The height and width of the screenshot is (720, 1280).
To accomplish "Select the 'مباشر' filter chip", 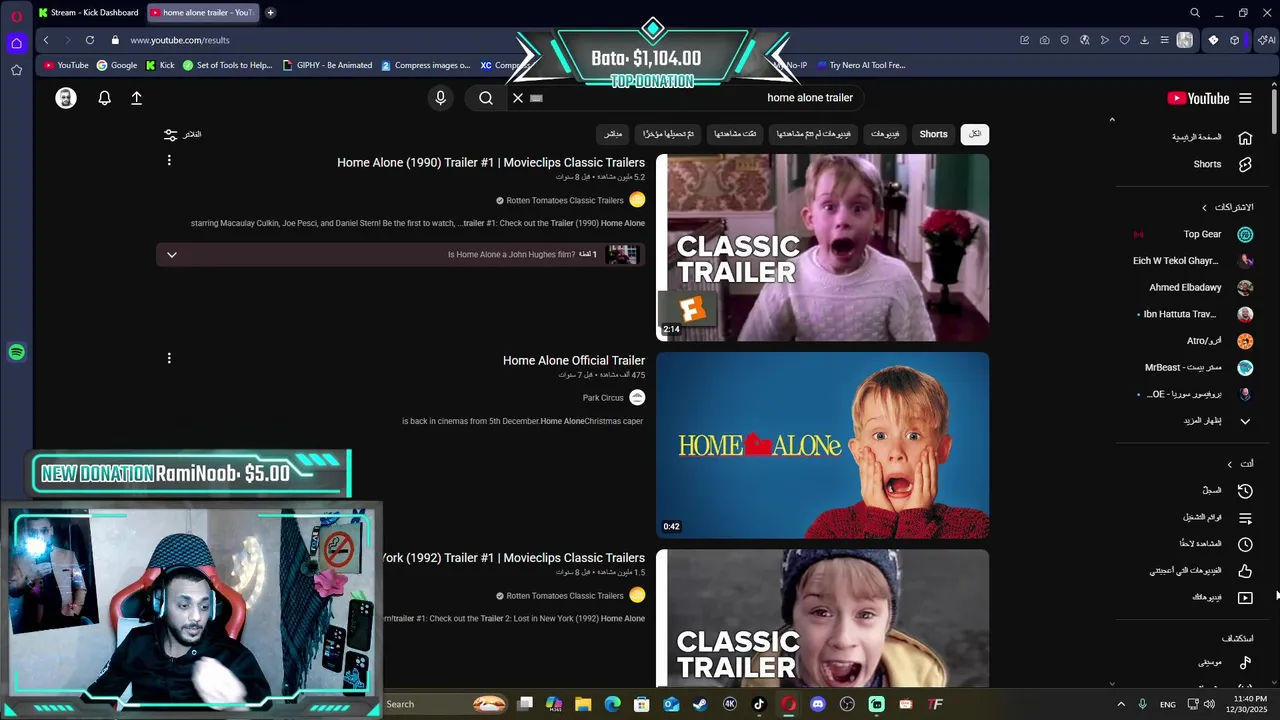I will (613, 134).
